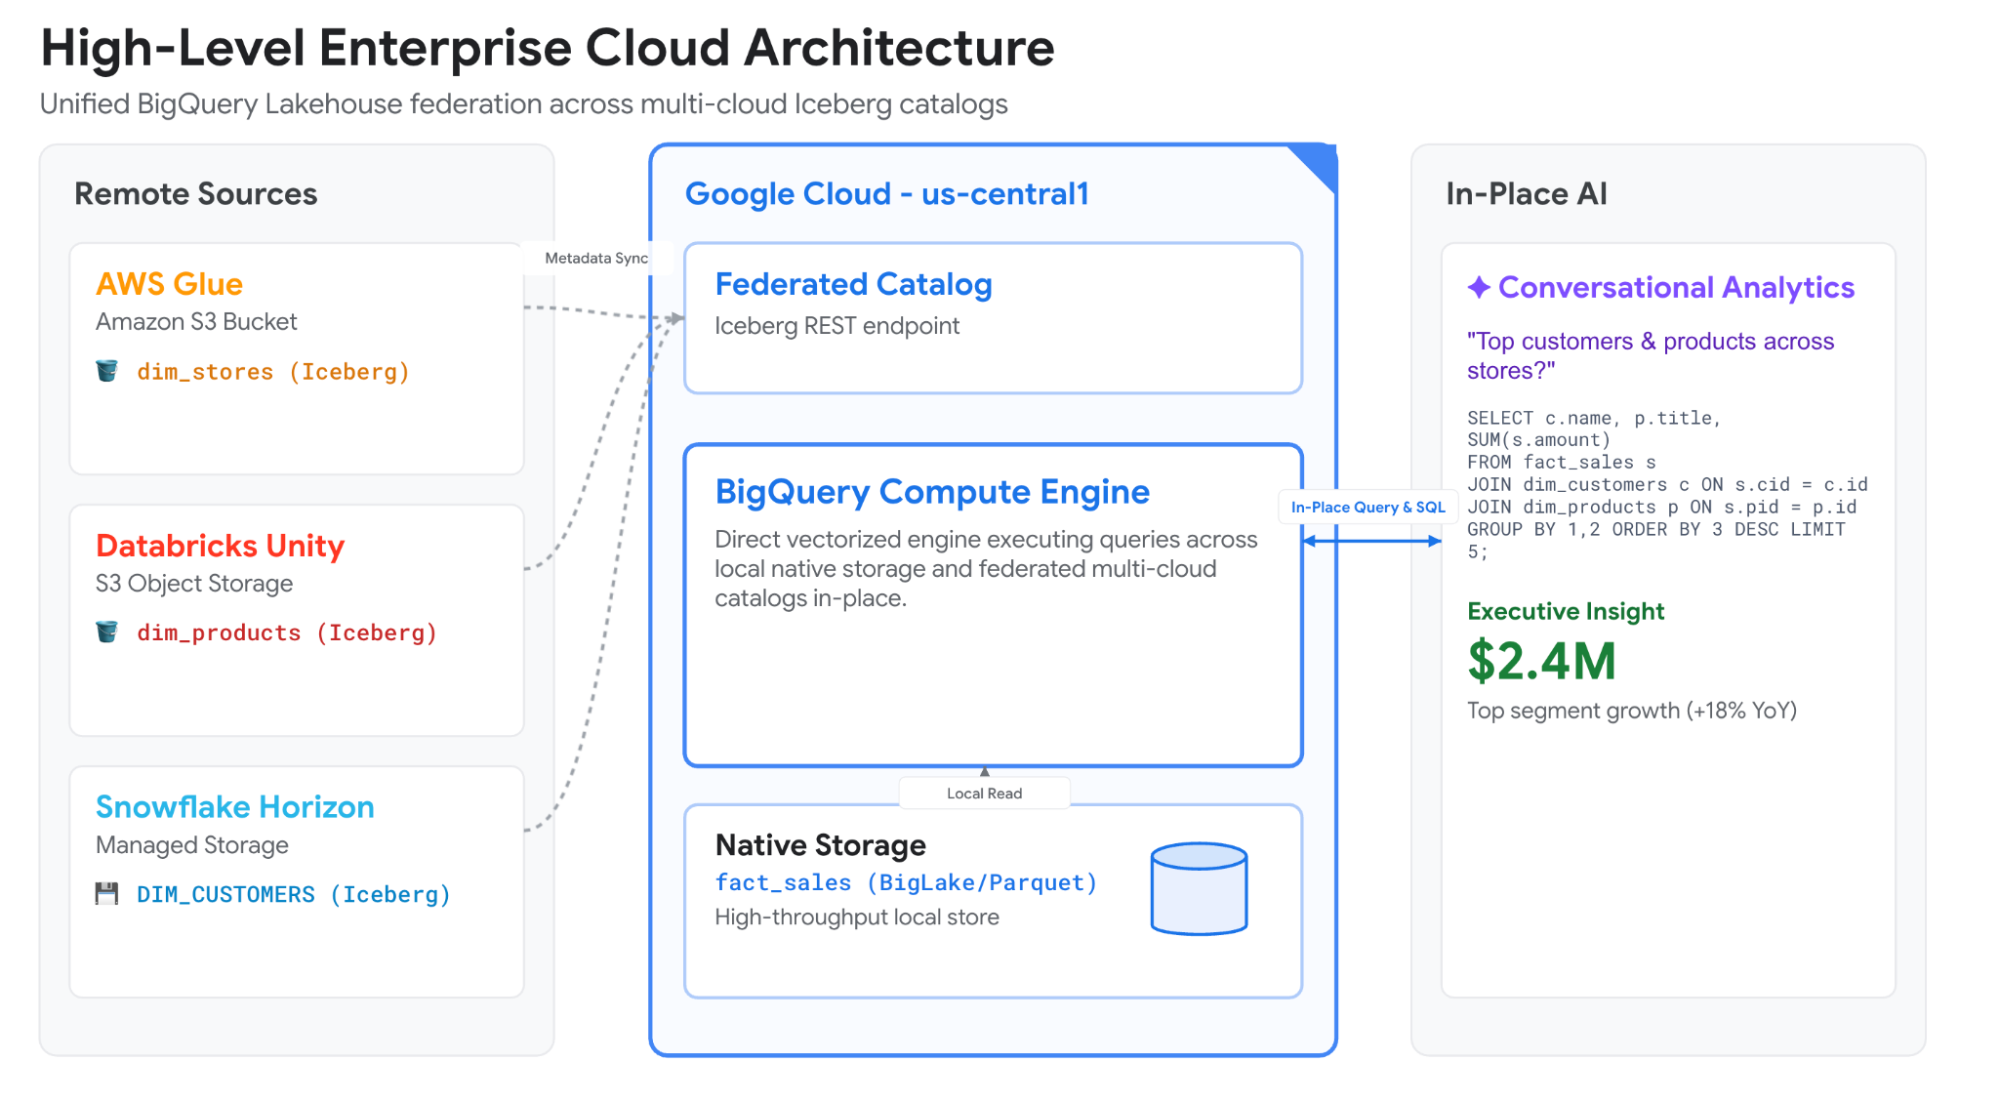Click the BigQuery Compute Engine title
The image size is (1999, 1101).
[x=932, y=492]
